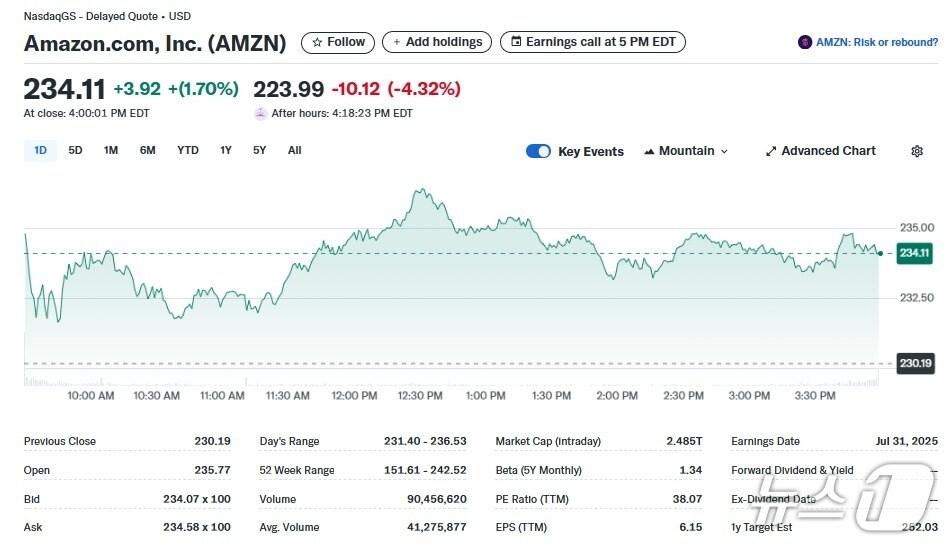
Task: Click the 230.19 previous close chart label
Action: pos(915,363)
